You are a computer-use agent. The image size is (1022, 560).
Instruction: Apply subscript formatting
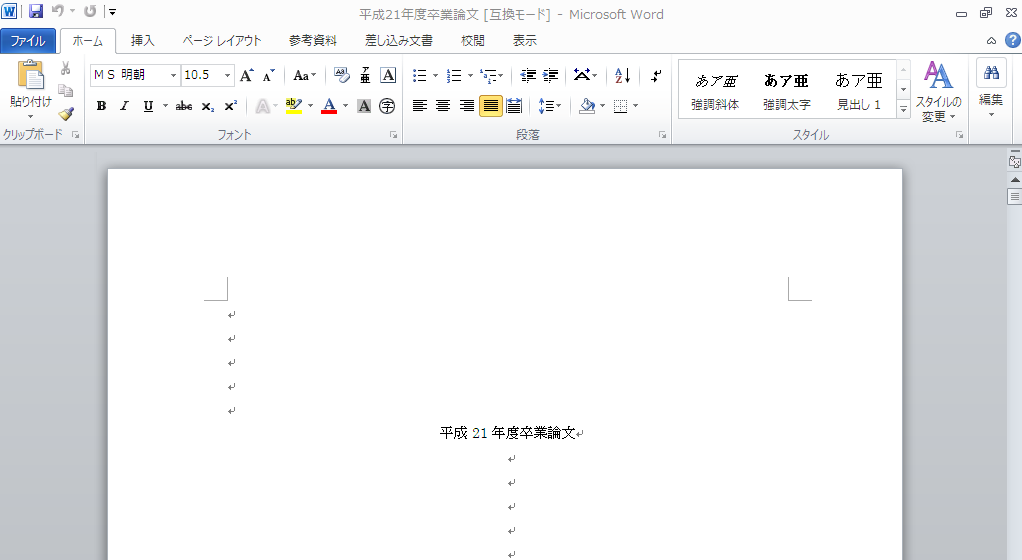[x=207, y=106]
